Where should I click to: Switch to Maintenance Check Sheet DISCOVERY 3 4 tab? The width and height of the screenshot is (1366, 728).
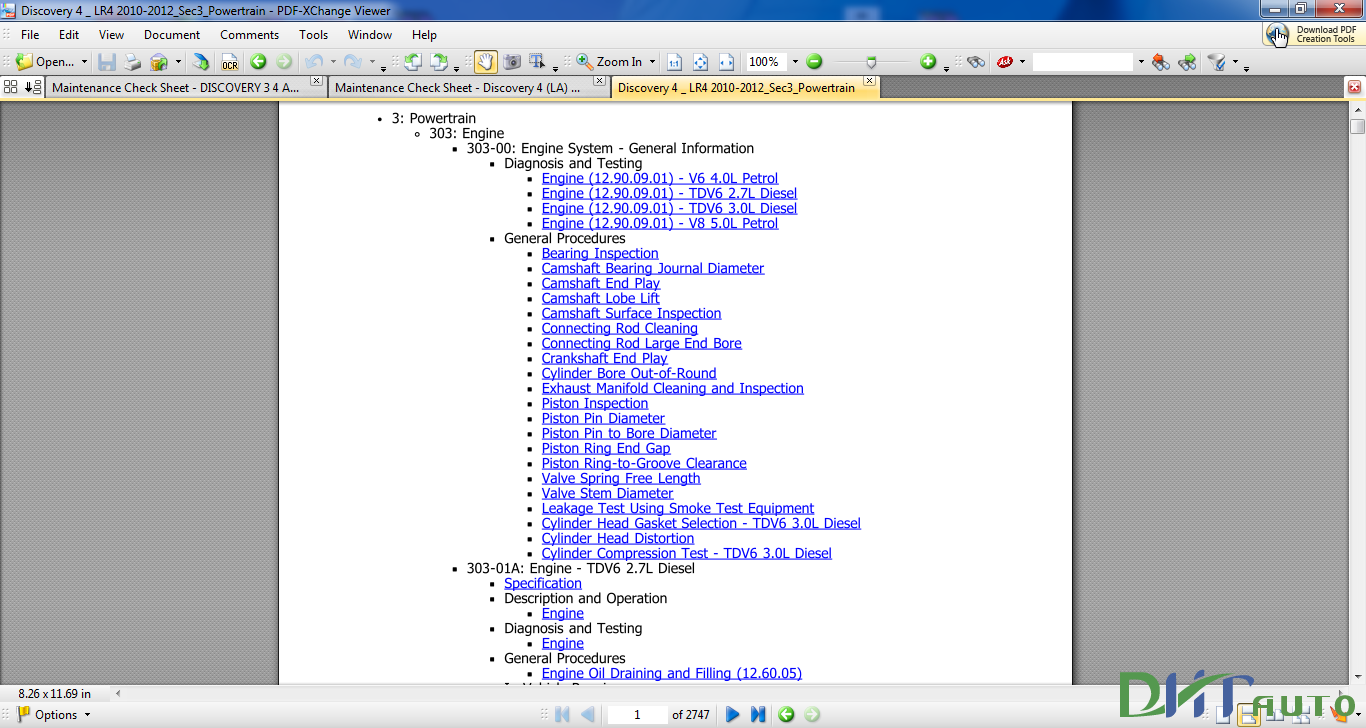(x=185, y=87)
